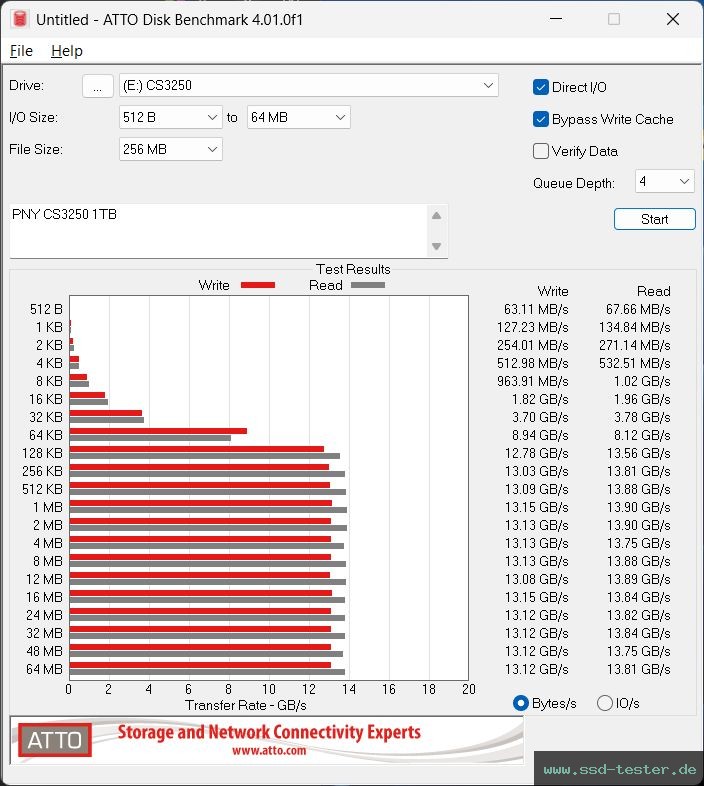Expand the drive selection dropdown (E:) CS3250
Viewport: 704px width, 786px height.
308,85
